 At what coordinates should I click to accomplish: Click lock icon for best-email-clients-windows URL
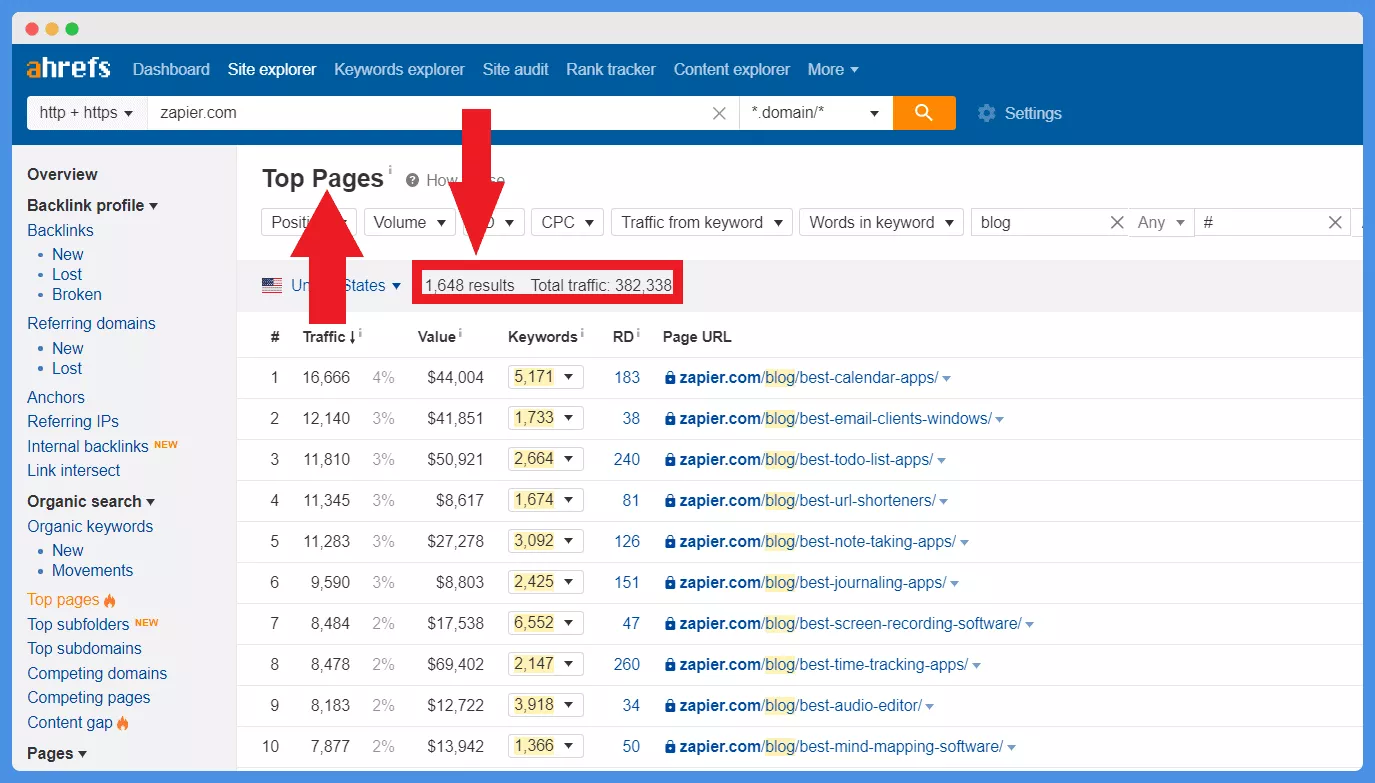[670, 419]
